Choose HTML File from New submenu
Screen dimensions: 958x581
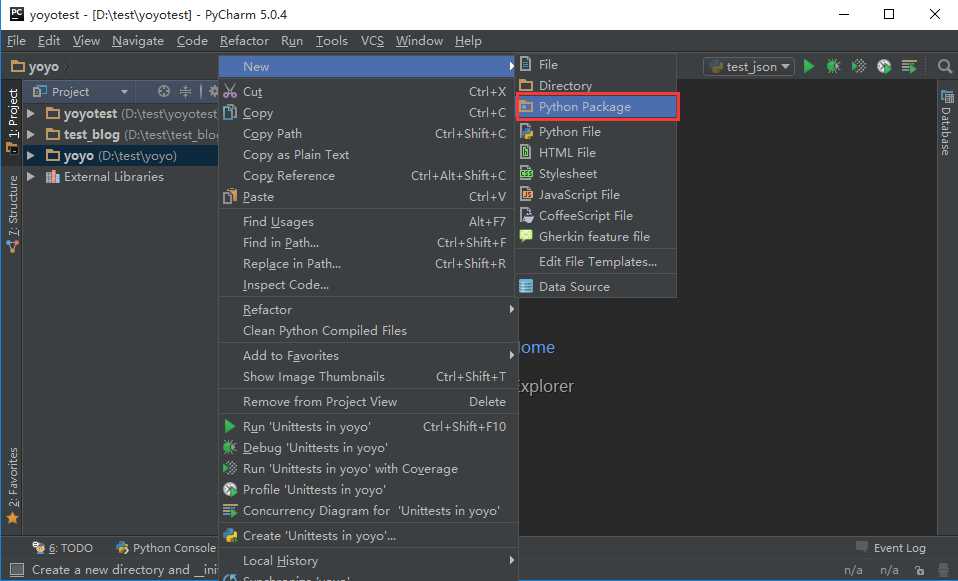click(x=597, y=152)
